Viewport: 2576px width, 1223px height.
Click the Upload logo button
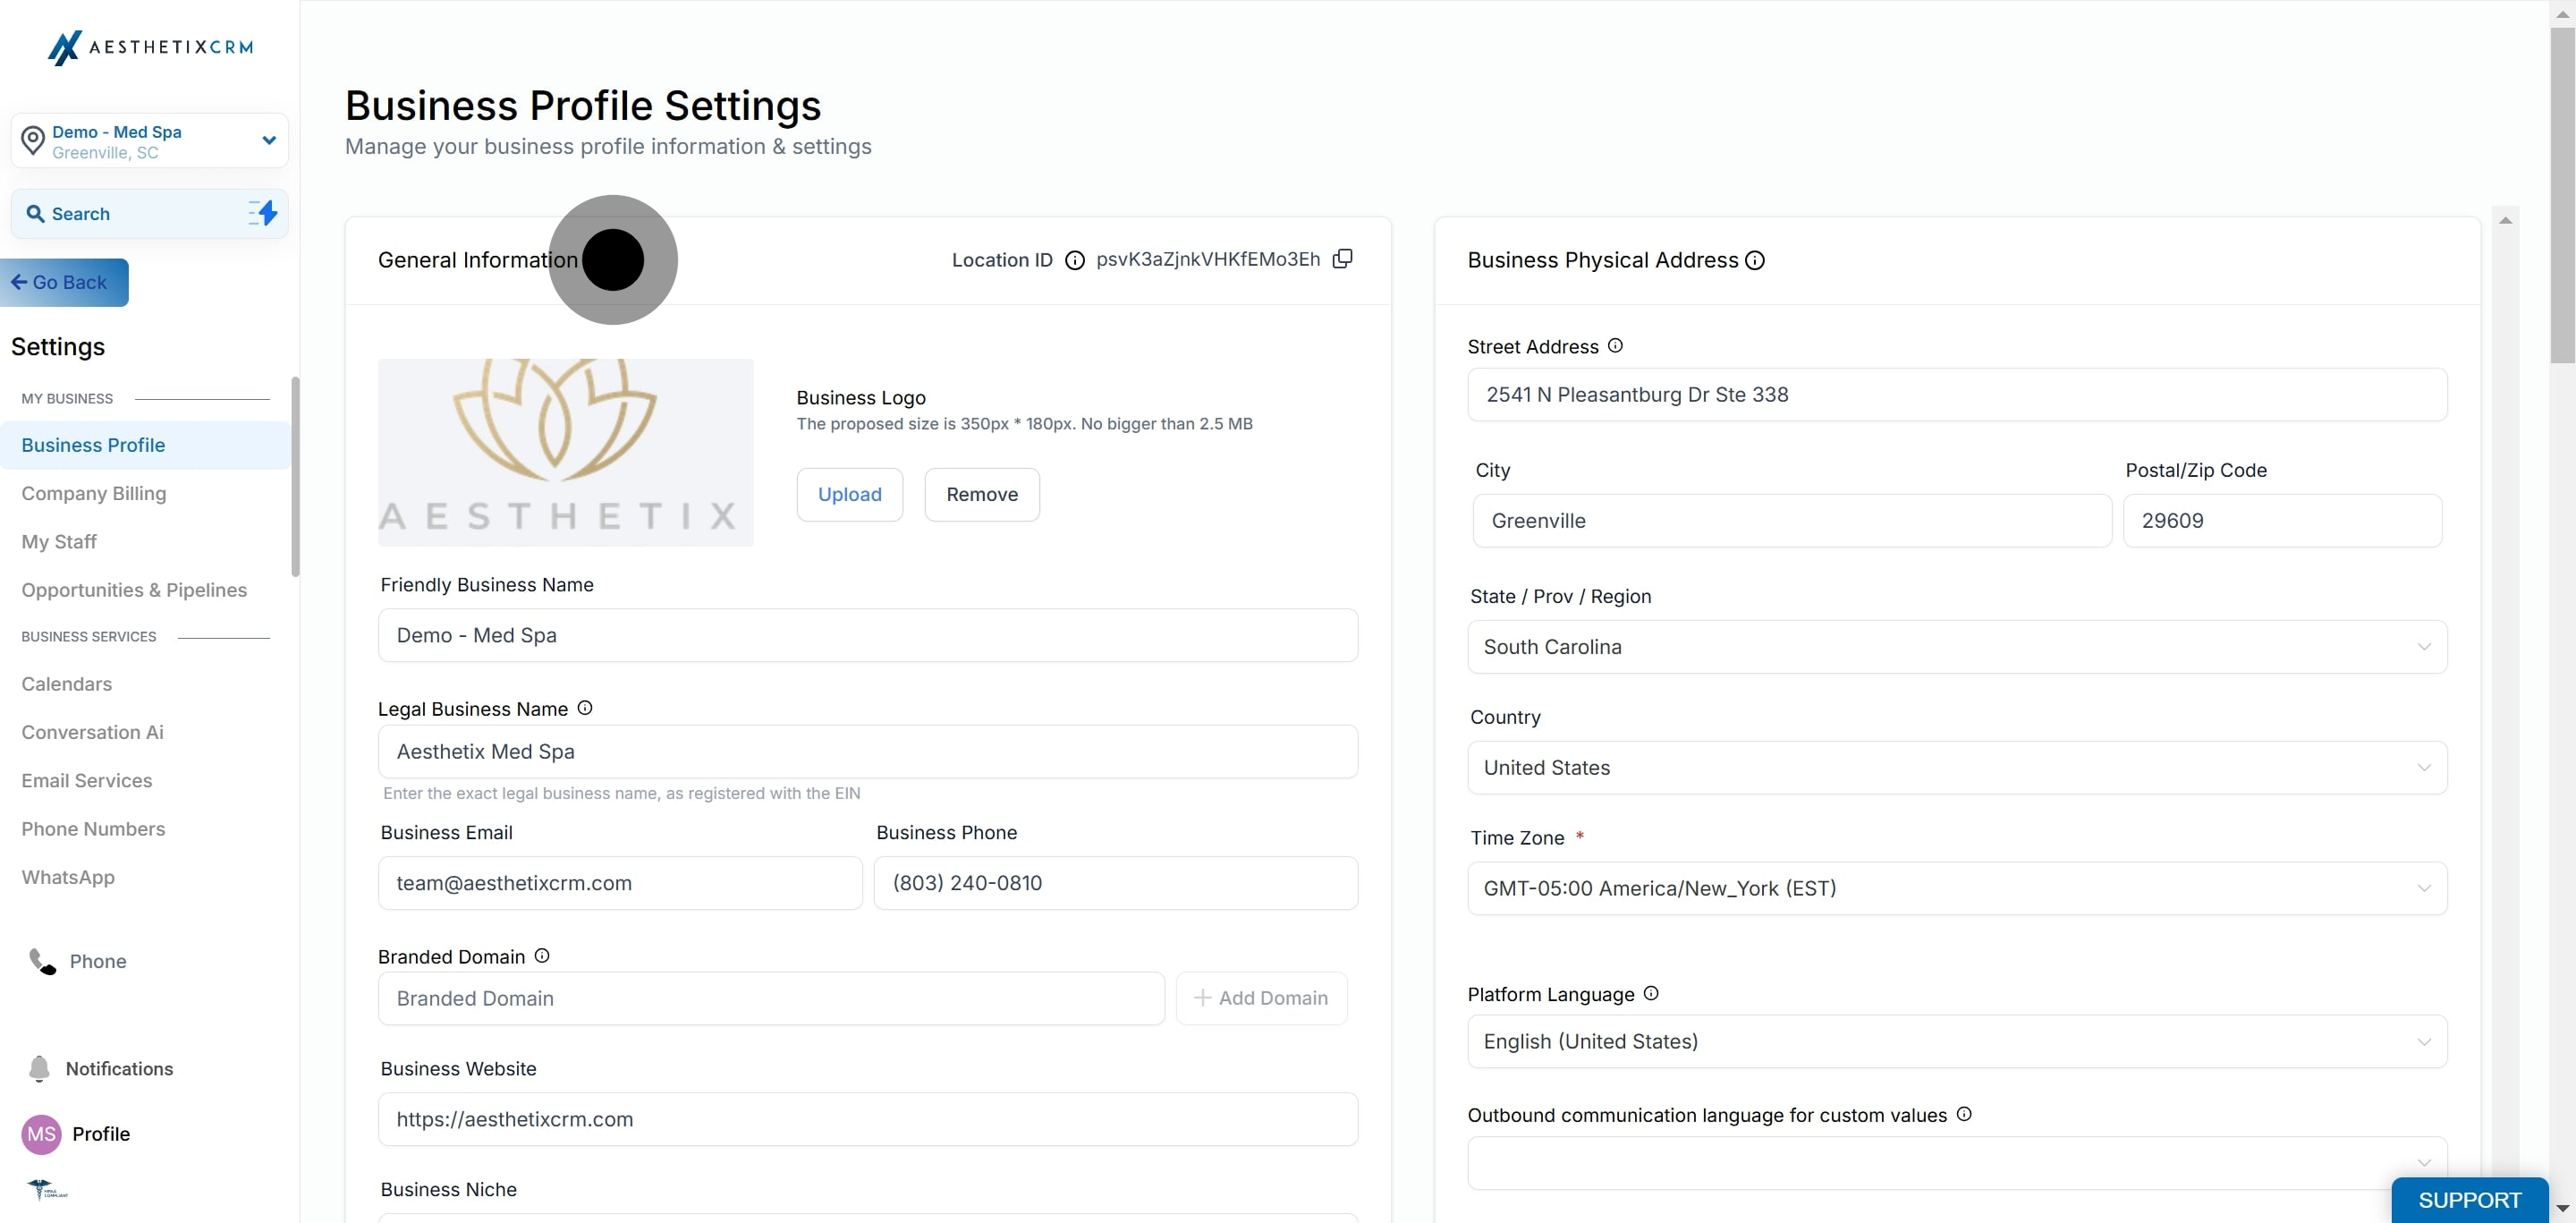(x=849, y=494)
